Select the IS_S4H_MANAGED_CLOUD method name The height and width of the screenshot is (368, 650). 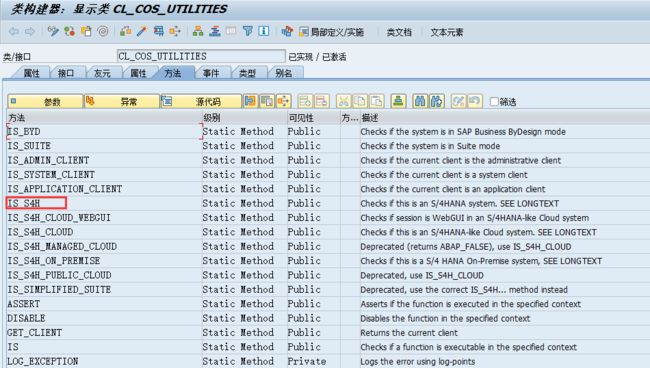point(62,247)
